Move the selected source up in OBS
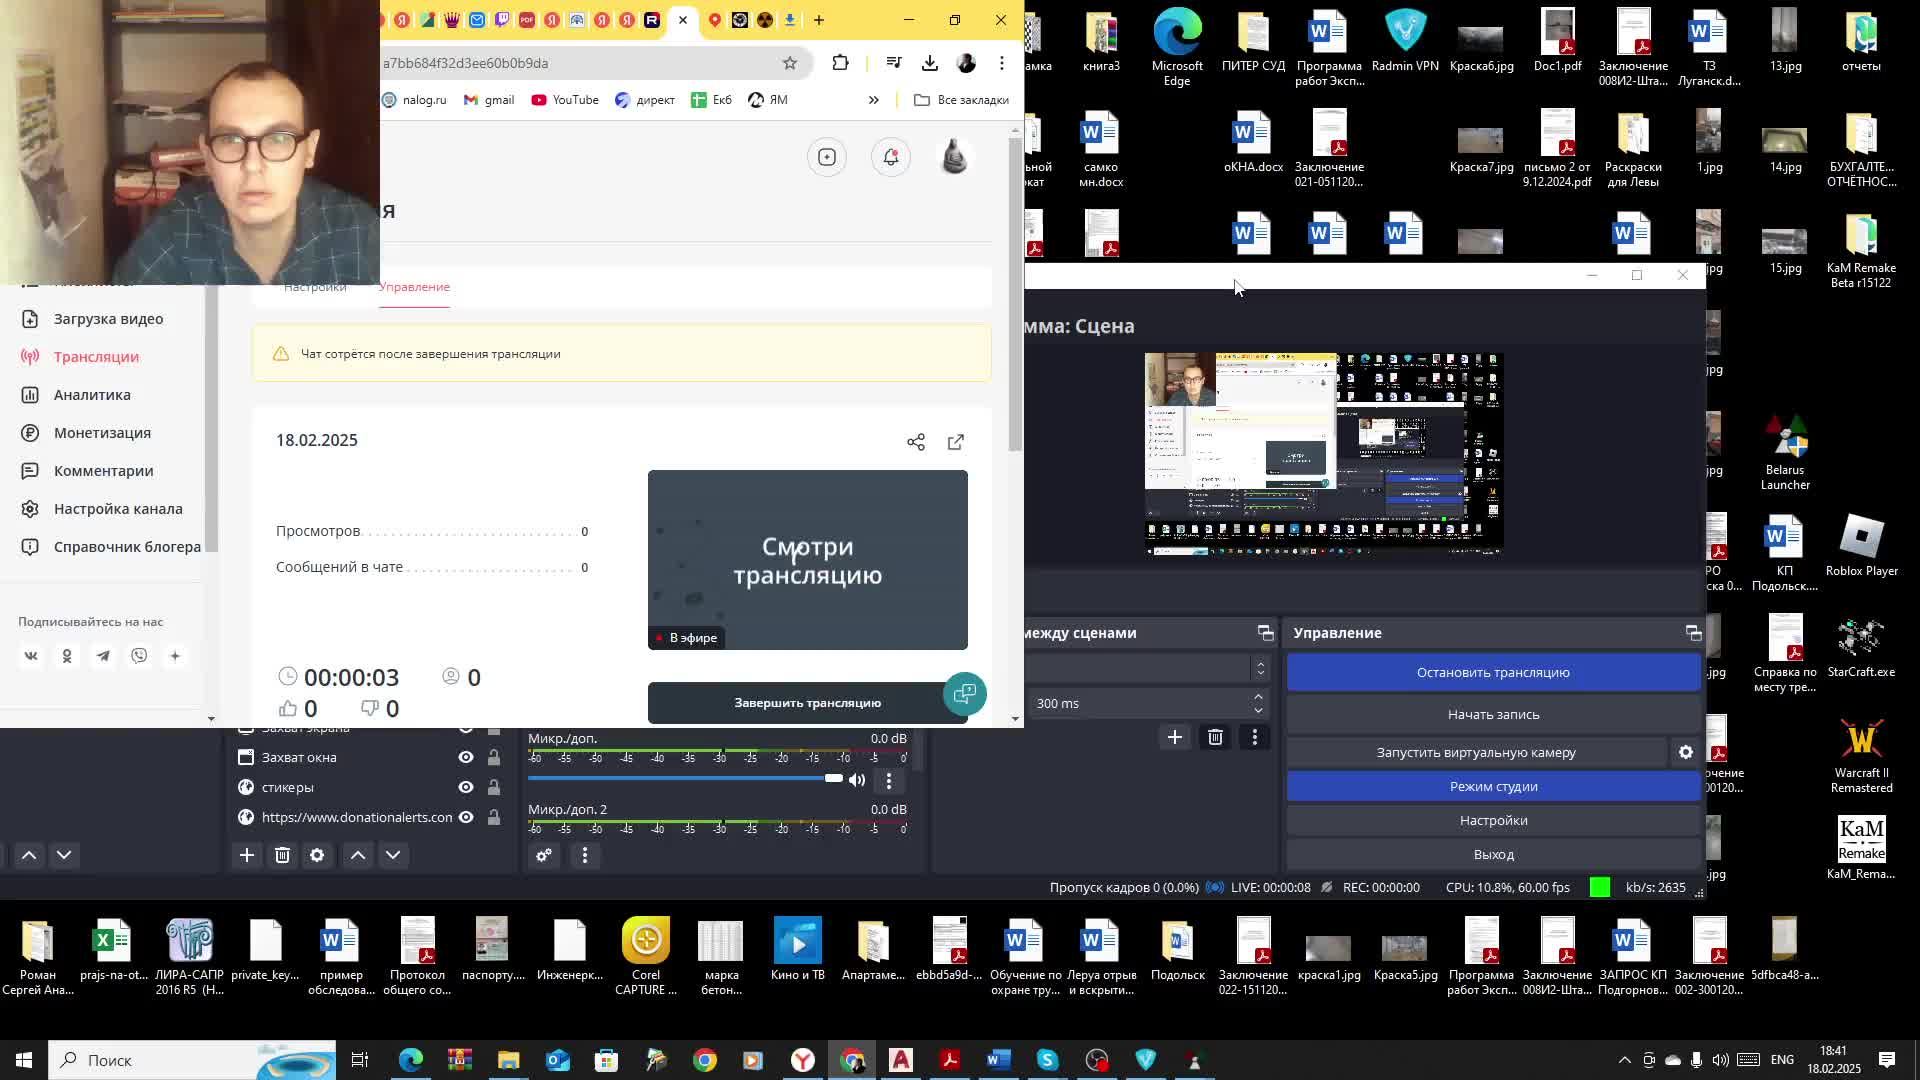The width and height of the screenshot is (1920, 1080). point(358,855)
